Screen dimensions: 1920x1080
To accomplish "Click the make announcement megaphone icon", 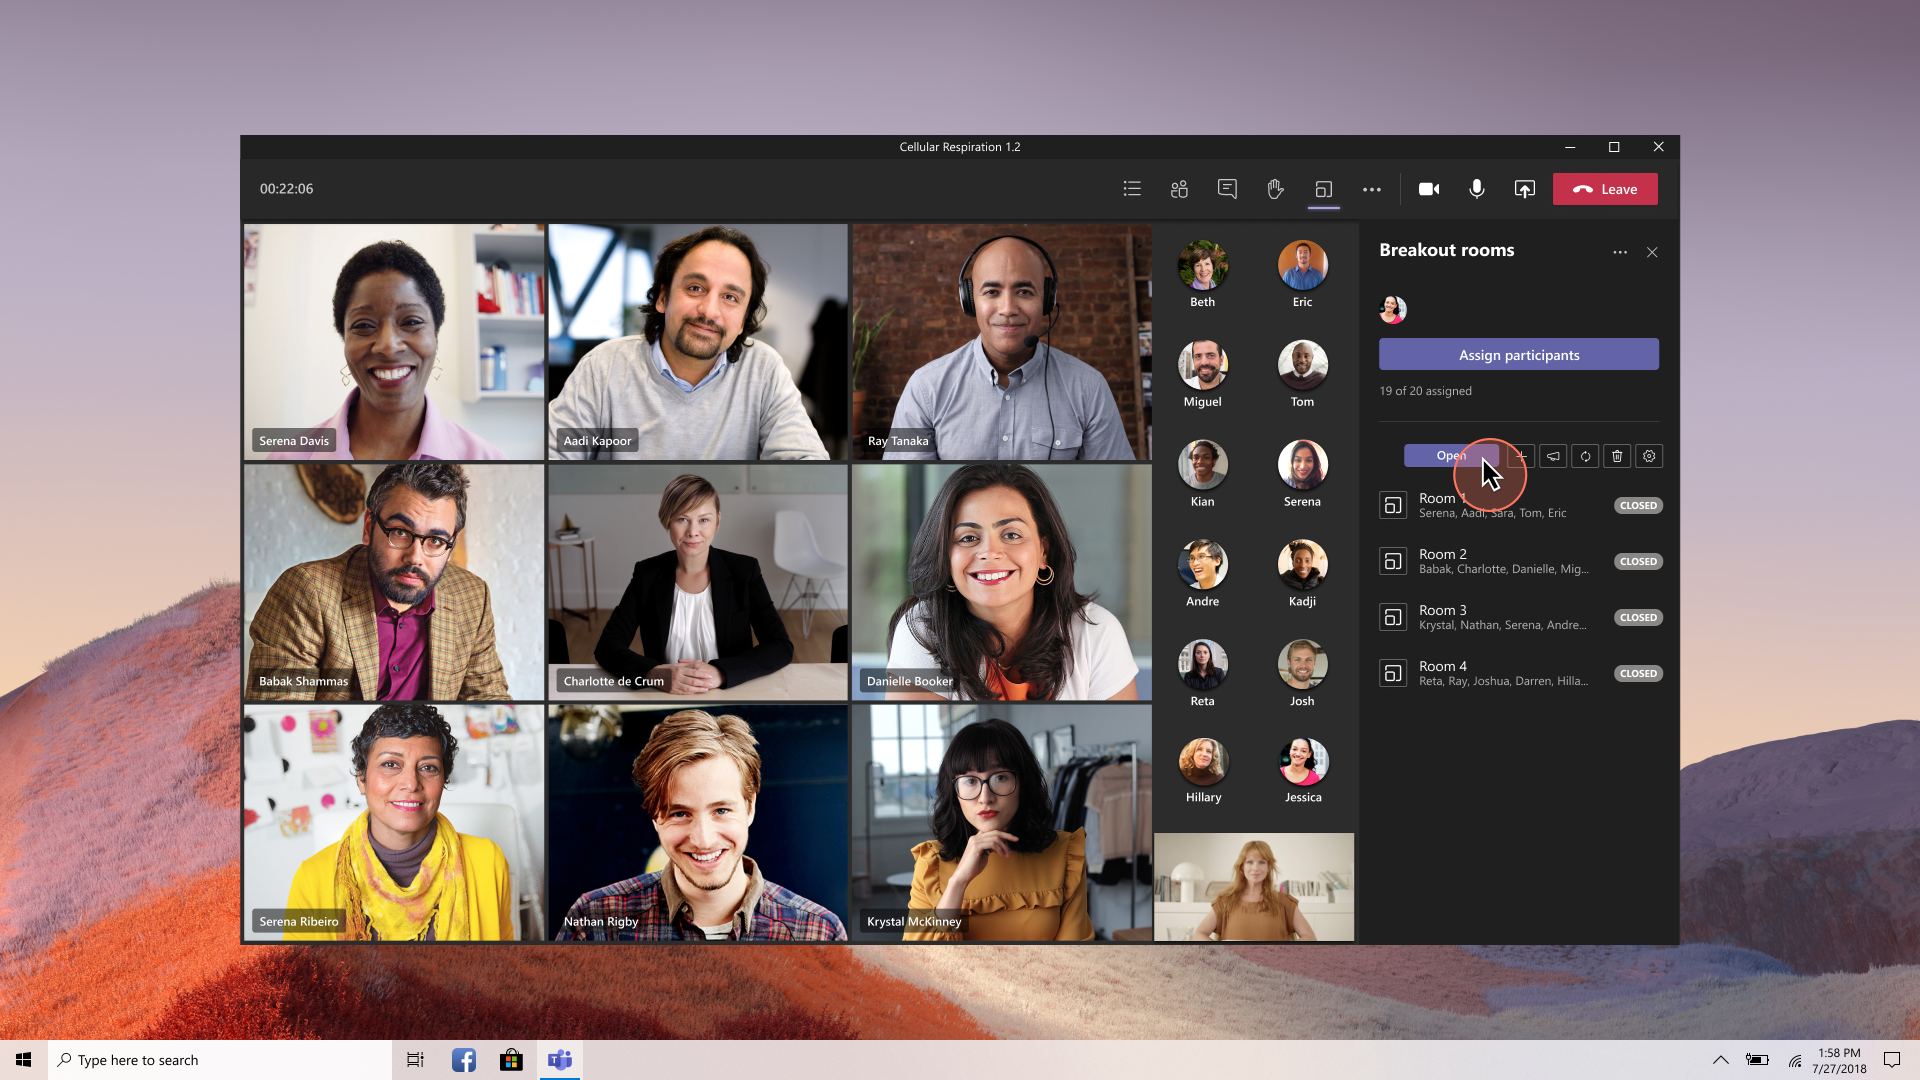I will (x=1553, y=456).
